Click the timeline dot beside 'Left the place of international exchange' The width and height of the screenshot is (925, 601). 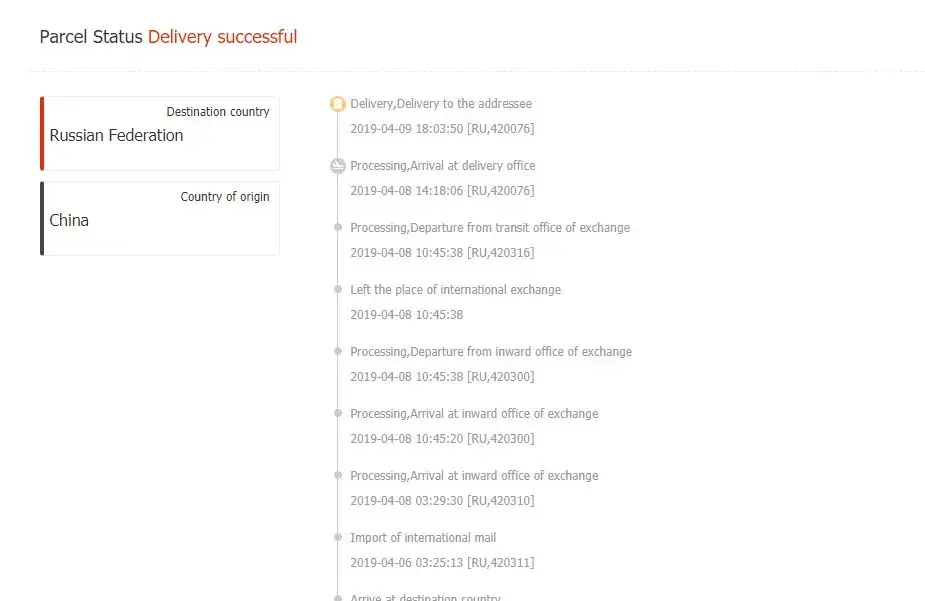[x=338, y=290]
